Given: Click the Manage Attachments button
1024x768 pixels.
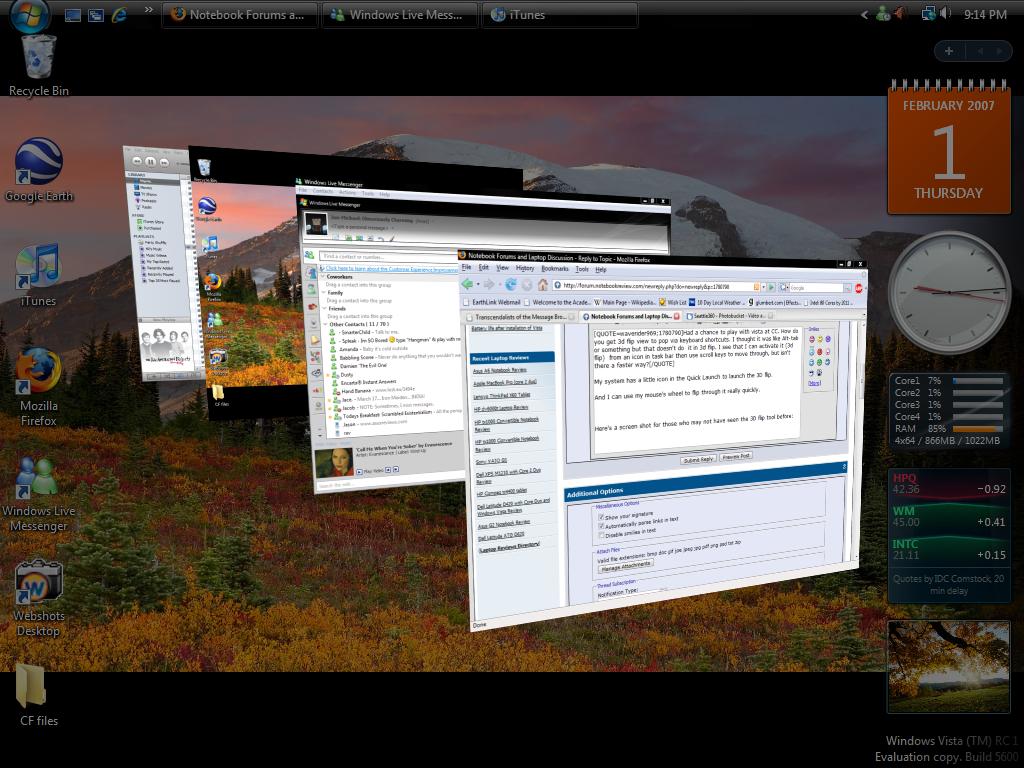Looking at the screenshot, I should (626, 567).
